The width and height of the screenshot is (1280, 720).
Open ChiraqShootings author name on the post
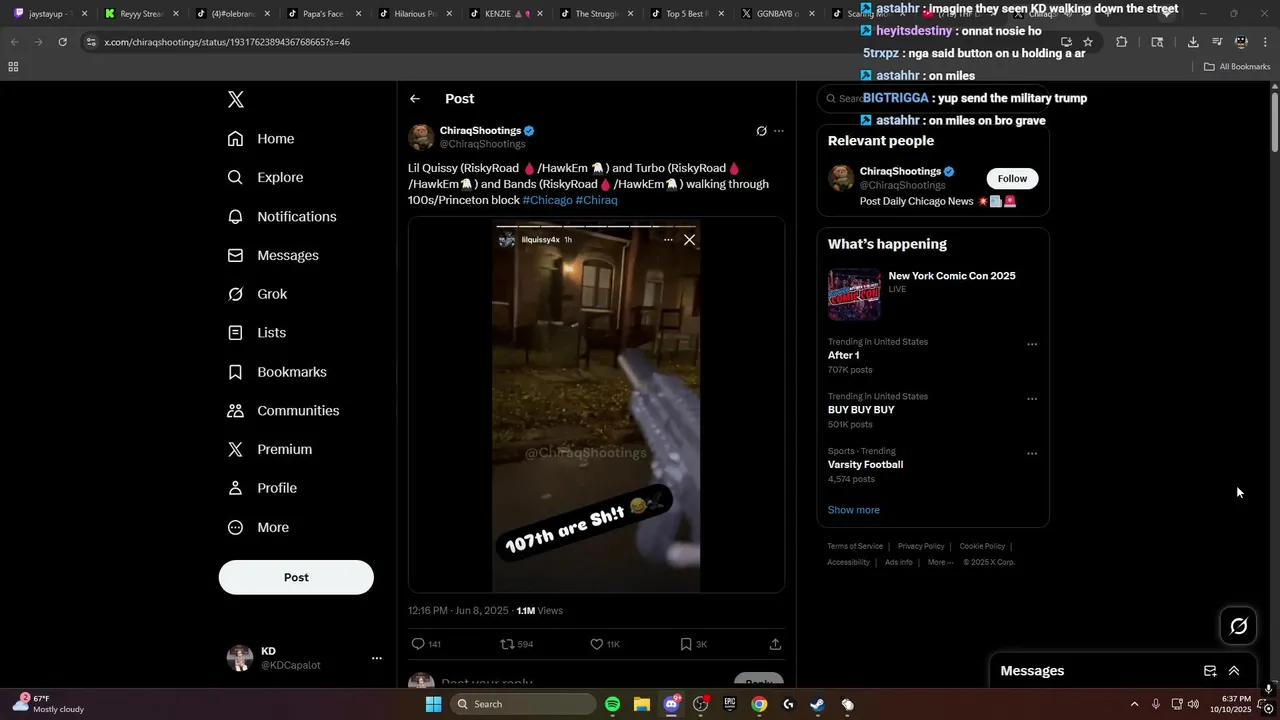[480, 131]
